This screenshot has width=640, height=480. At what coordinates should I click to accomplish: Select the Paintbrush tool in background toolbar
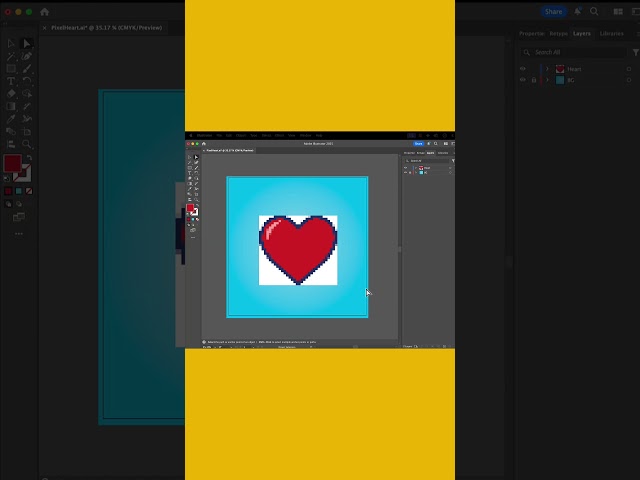pyautogui.click(x=27, y=69)
